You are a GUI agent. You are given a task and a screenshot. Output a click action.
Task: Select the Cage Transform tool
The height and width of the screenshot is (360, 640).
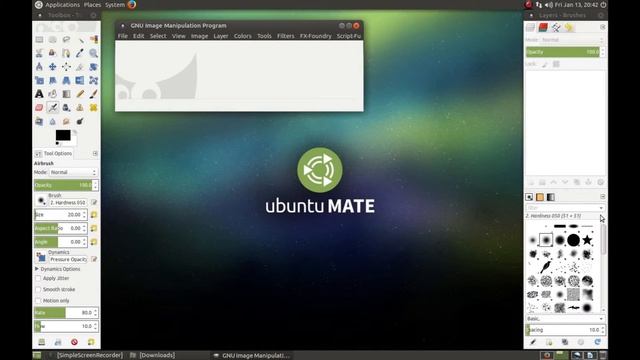(x=93, y=80)
